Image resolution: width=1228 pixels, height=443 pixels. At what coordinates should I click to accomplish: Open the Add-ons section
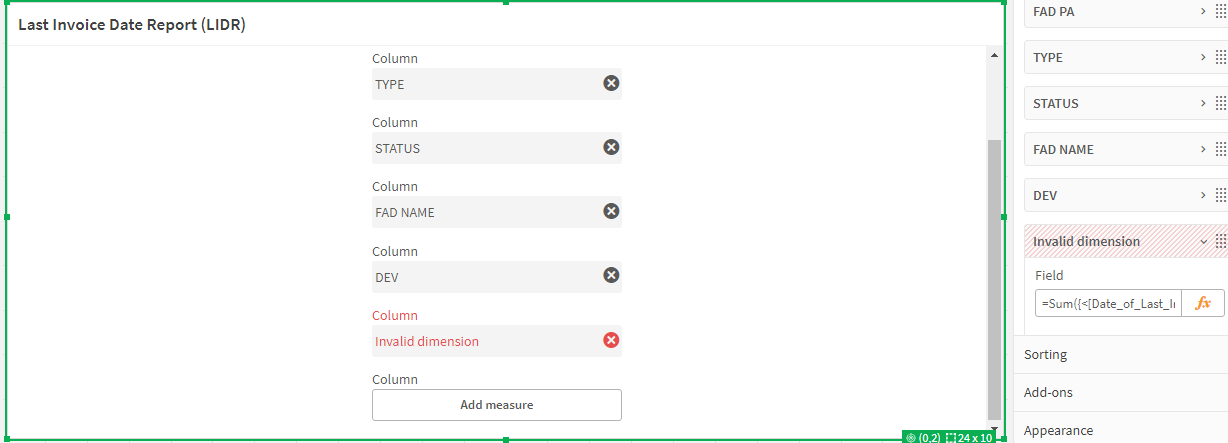click(x=1121, y=392)
